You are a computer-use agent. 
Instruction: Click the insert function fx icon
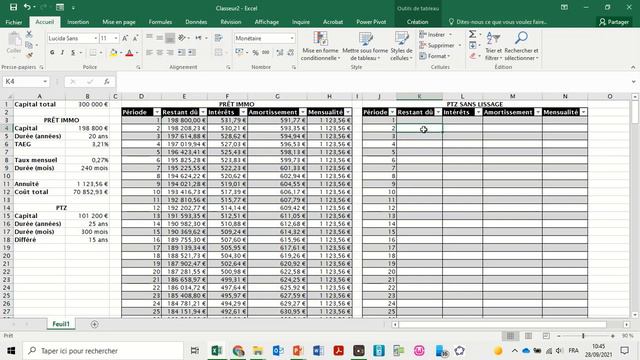pos(107,82)
